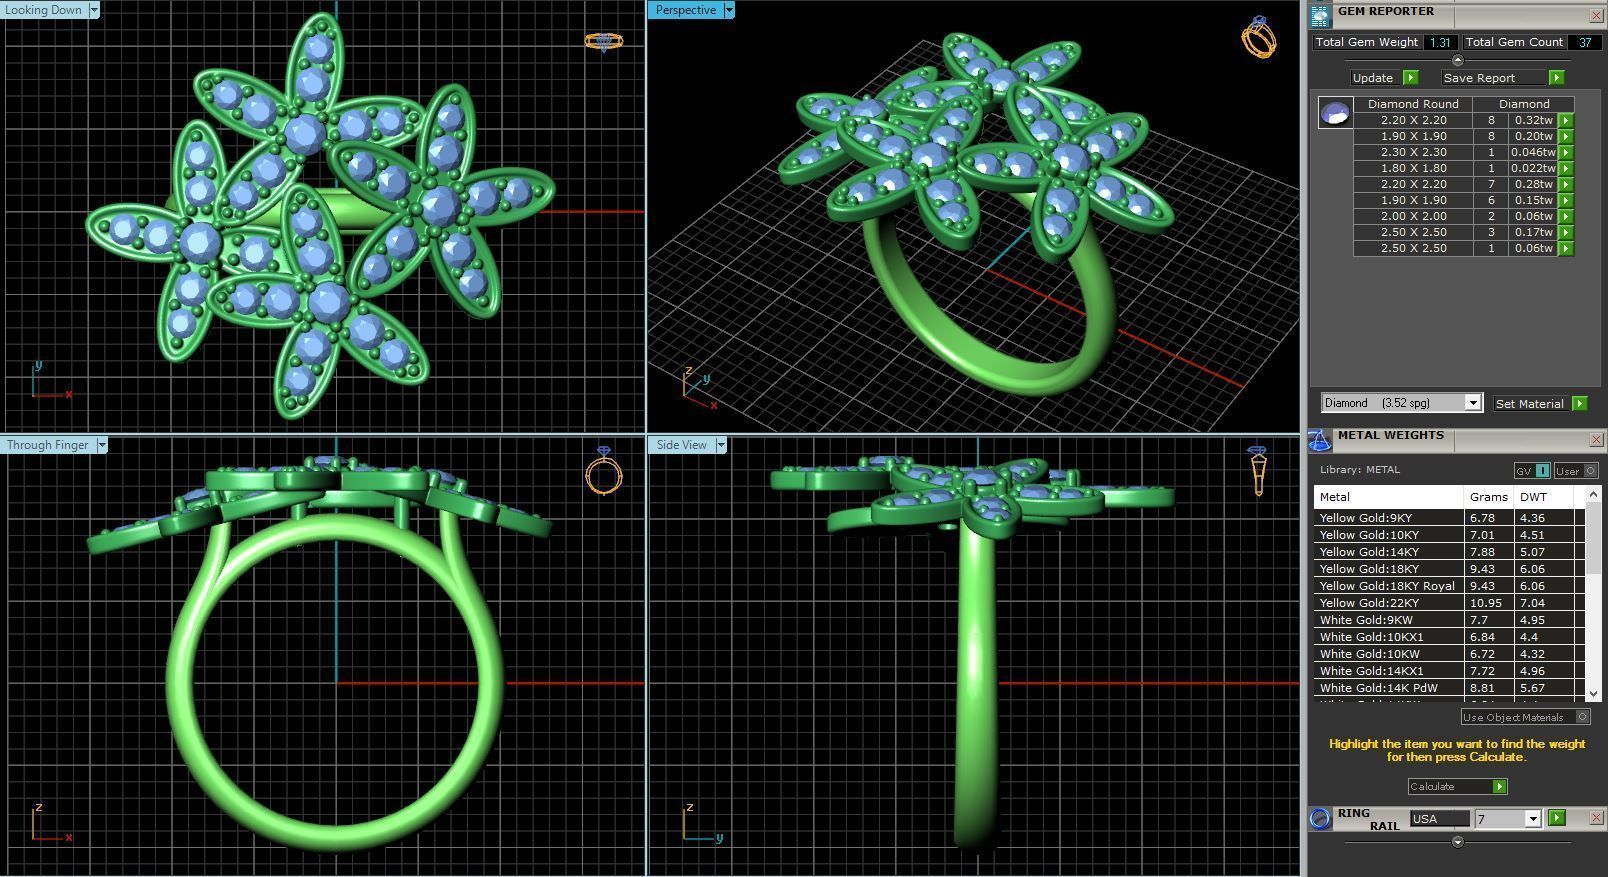Close the Gem Reporter panel
Viewport: 1608px width, 877px height.
point(1596,15)
